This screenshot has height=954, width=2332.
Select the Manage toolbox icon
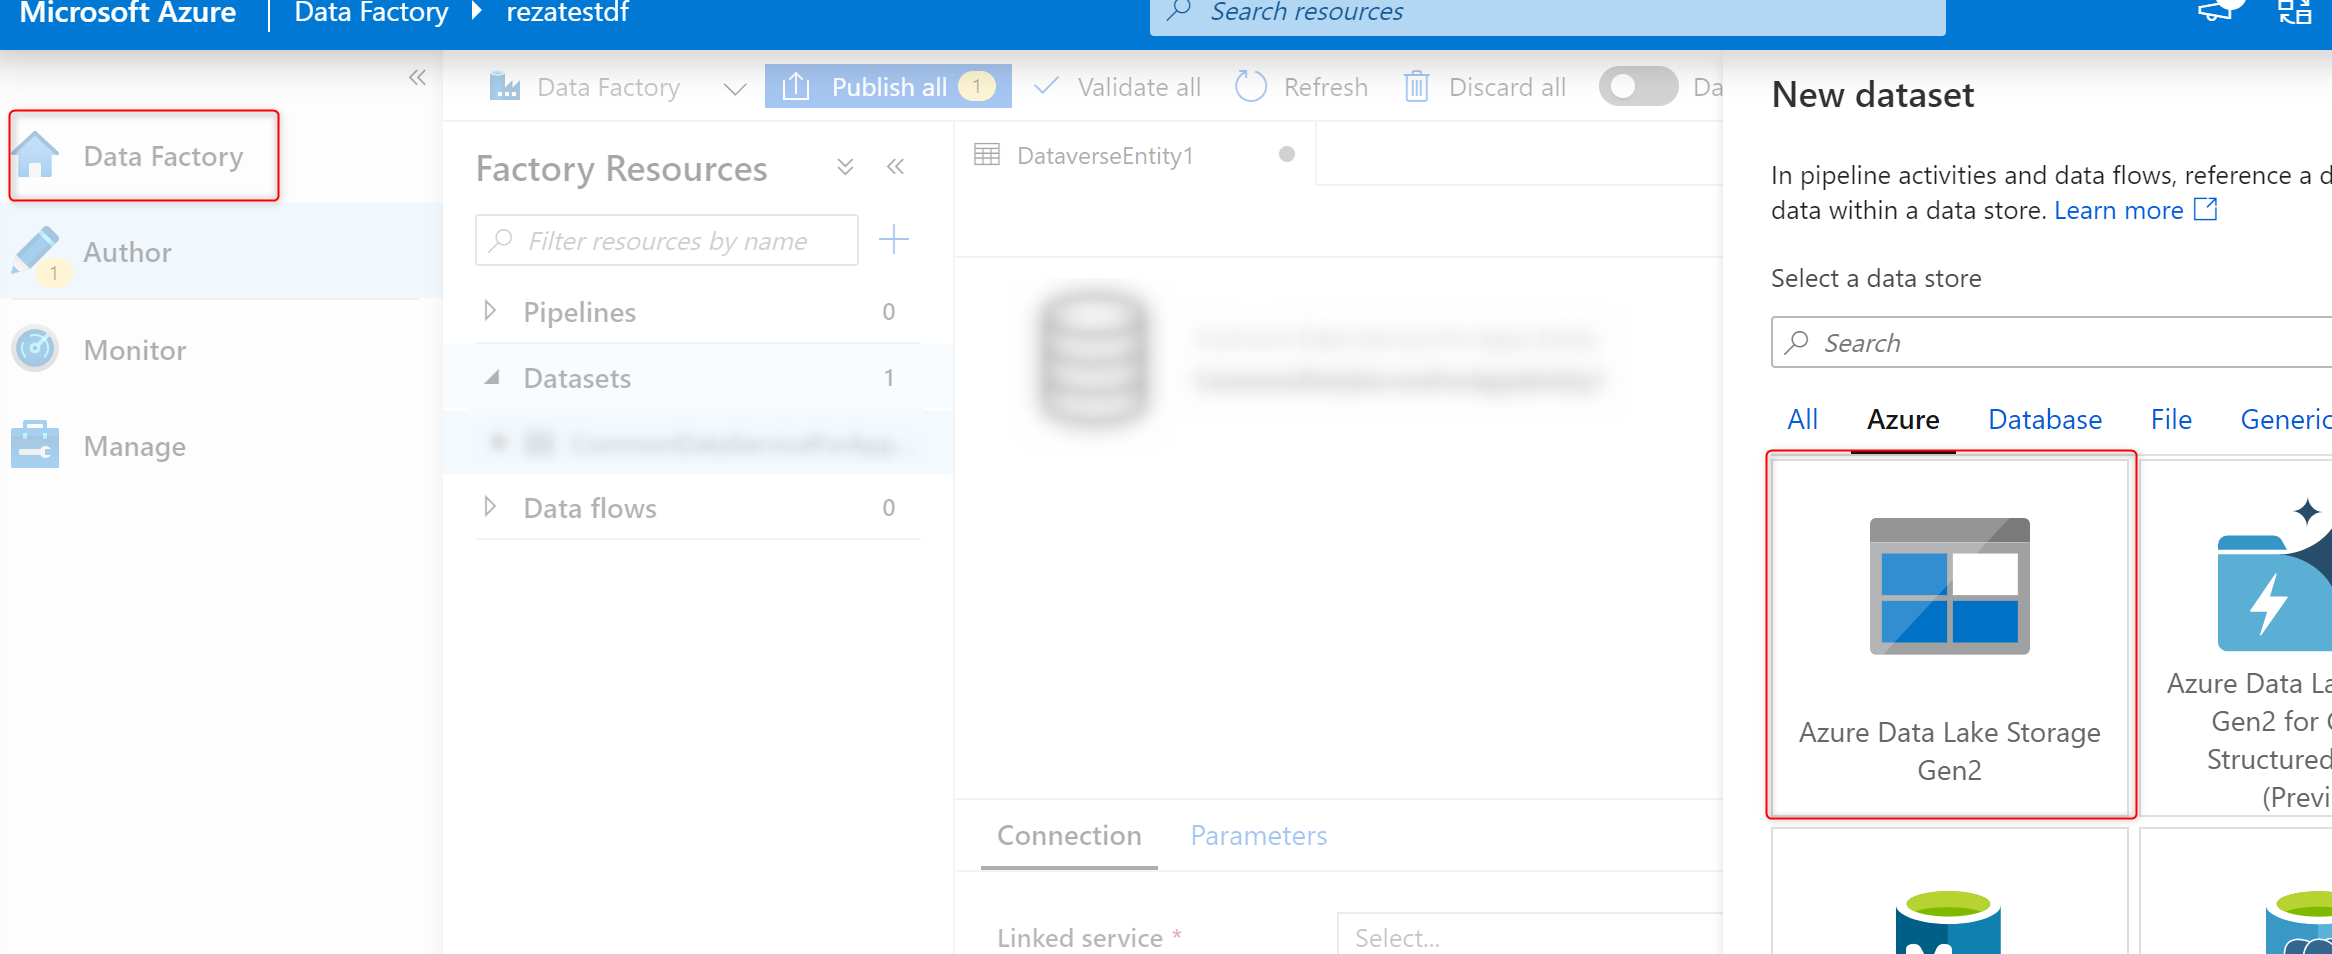[37, 445]
